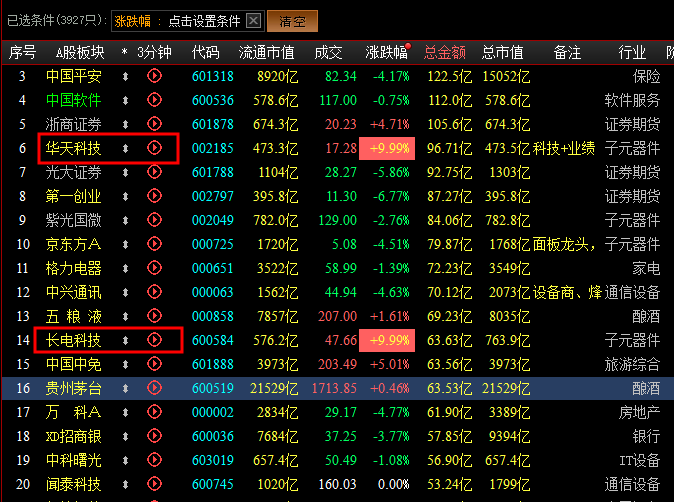This screenshot has width=674, height=502.
Task: Click the 清空 button to clear conditions
Action: tap(292, 21)
